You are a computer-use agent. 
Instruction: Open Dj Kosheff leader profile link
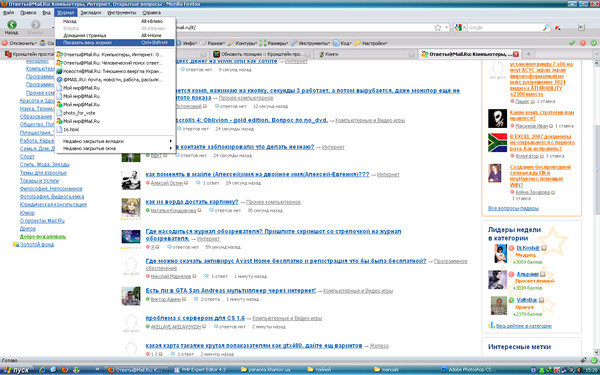(x=528, y=248)
